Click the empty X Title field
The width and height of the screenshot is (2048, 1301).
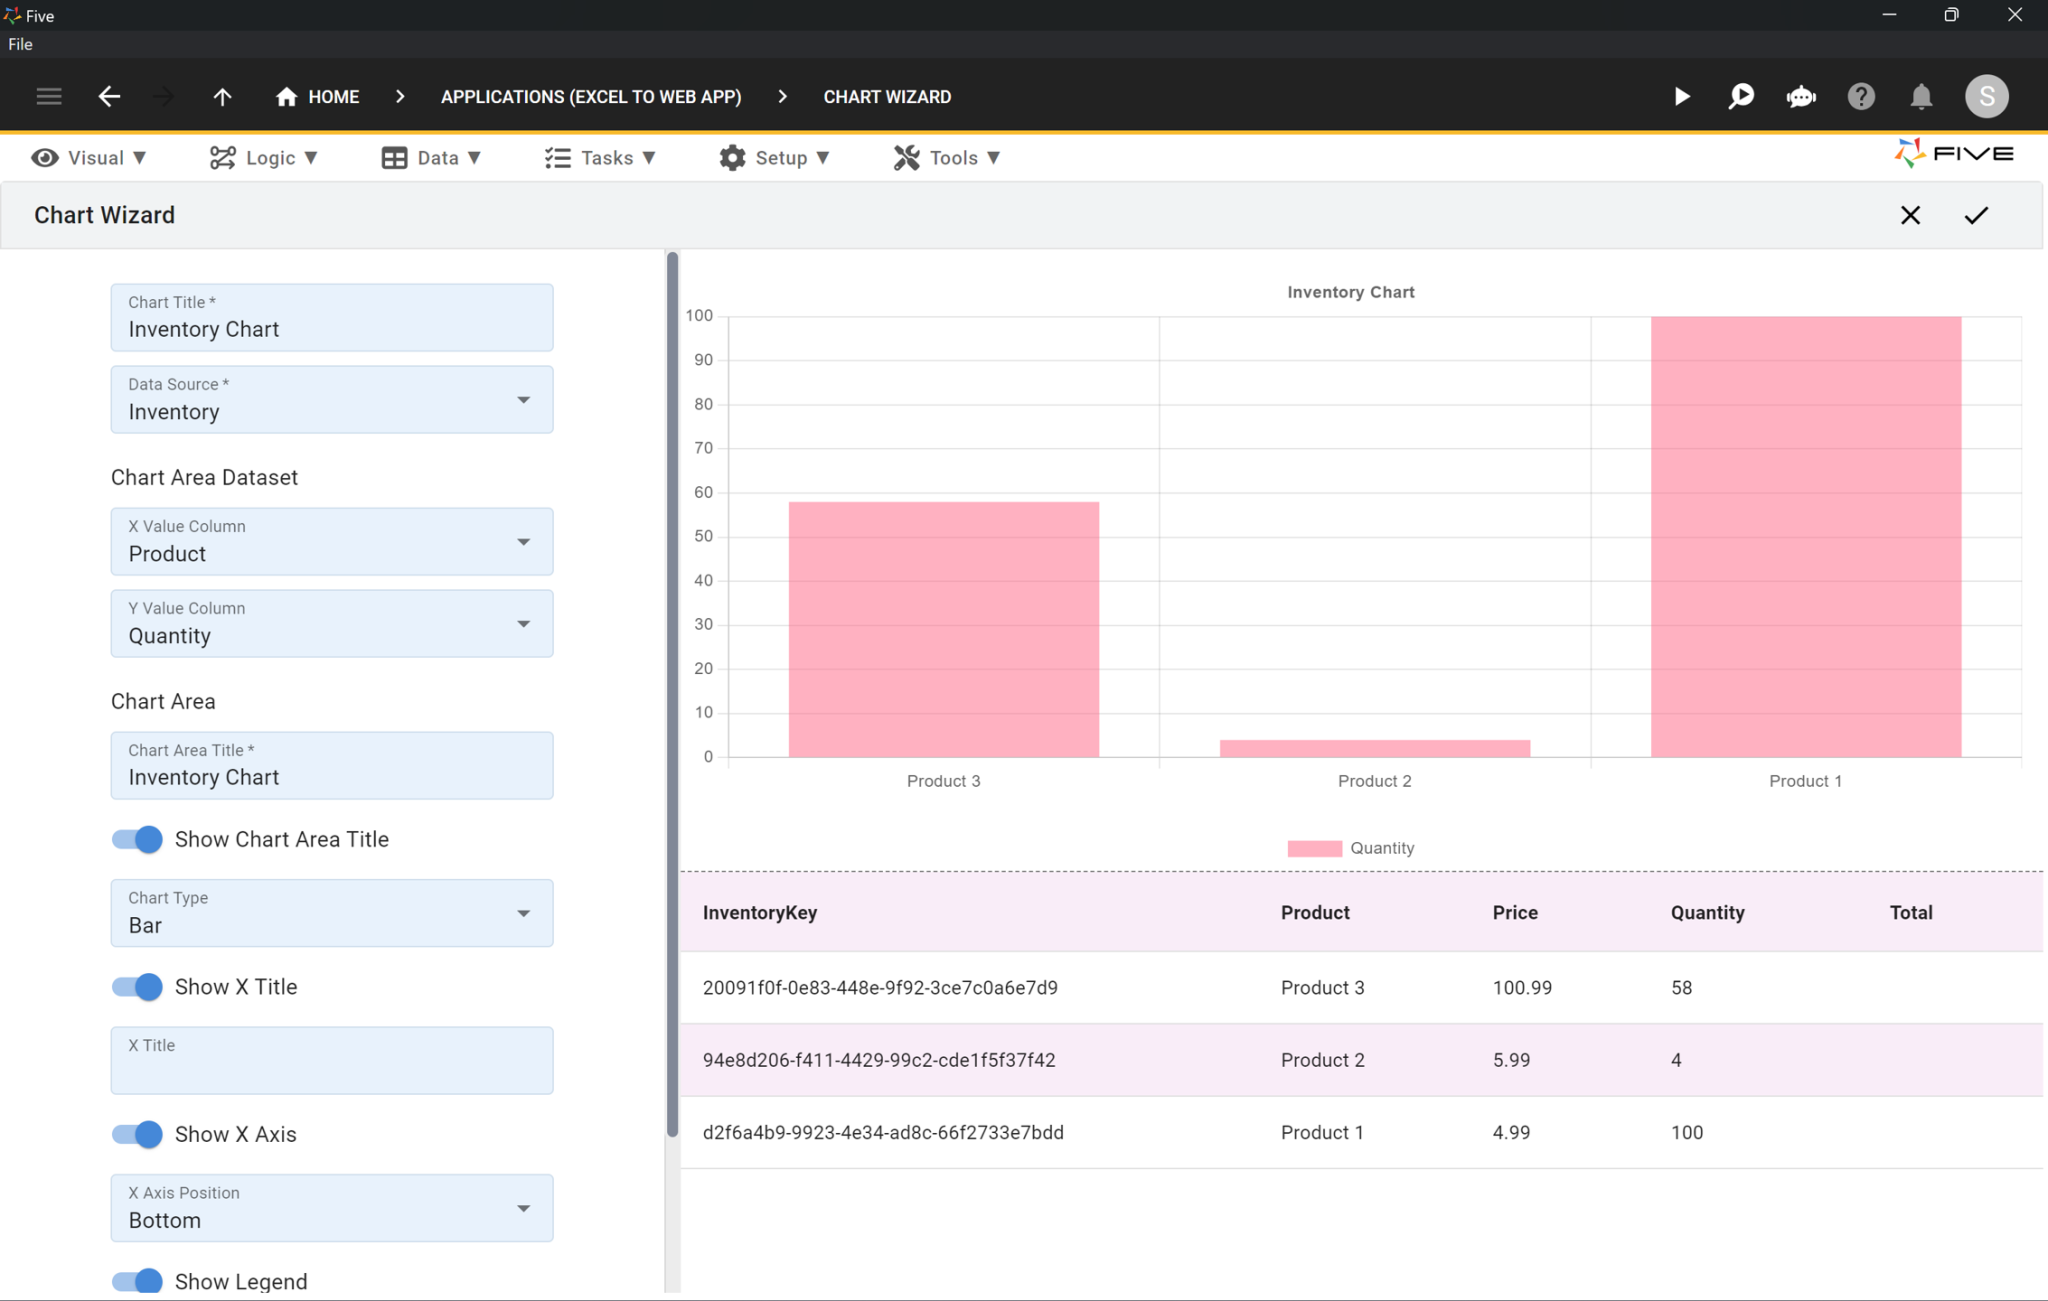pos(332,1060)
